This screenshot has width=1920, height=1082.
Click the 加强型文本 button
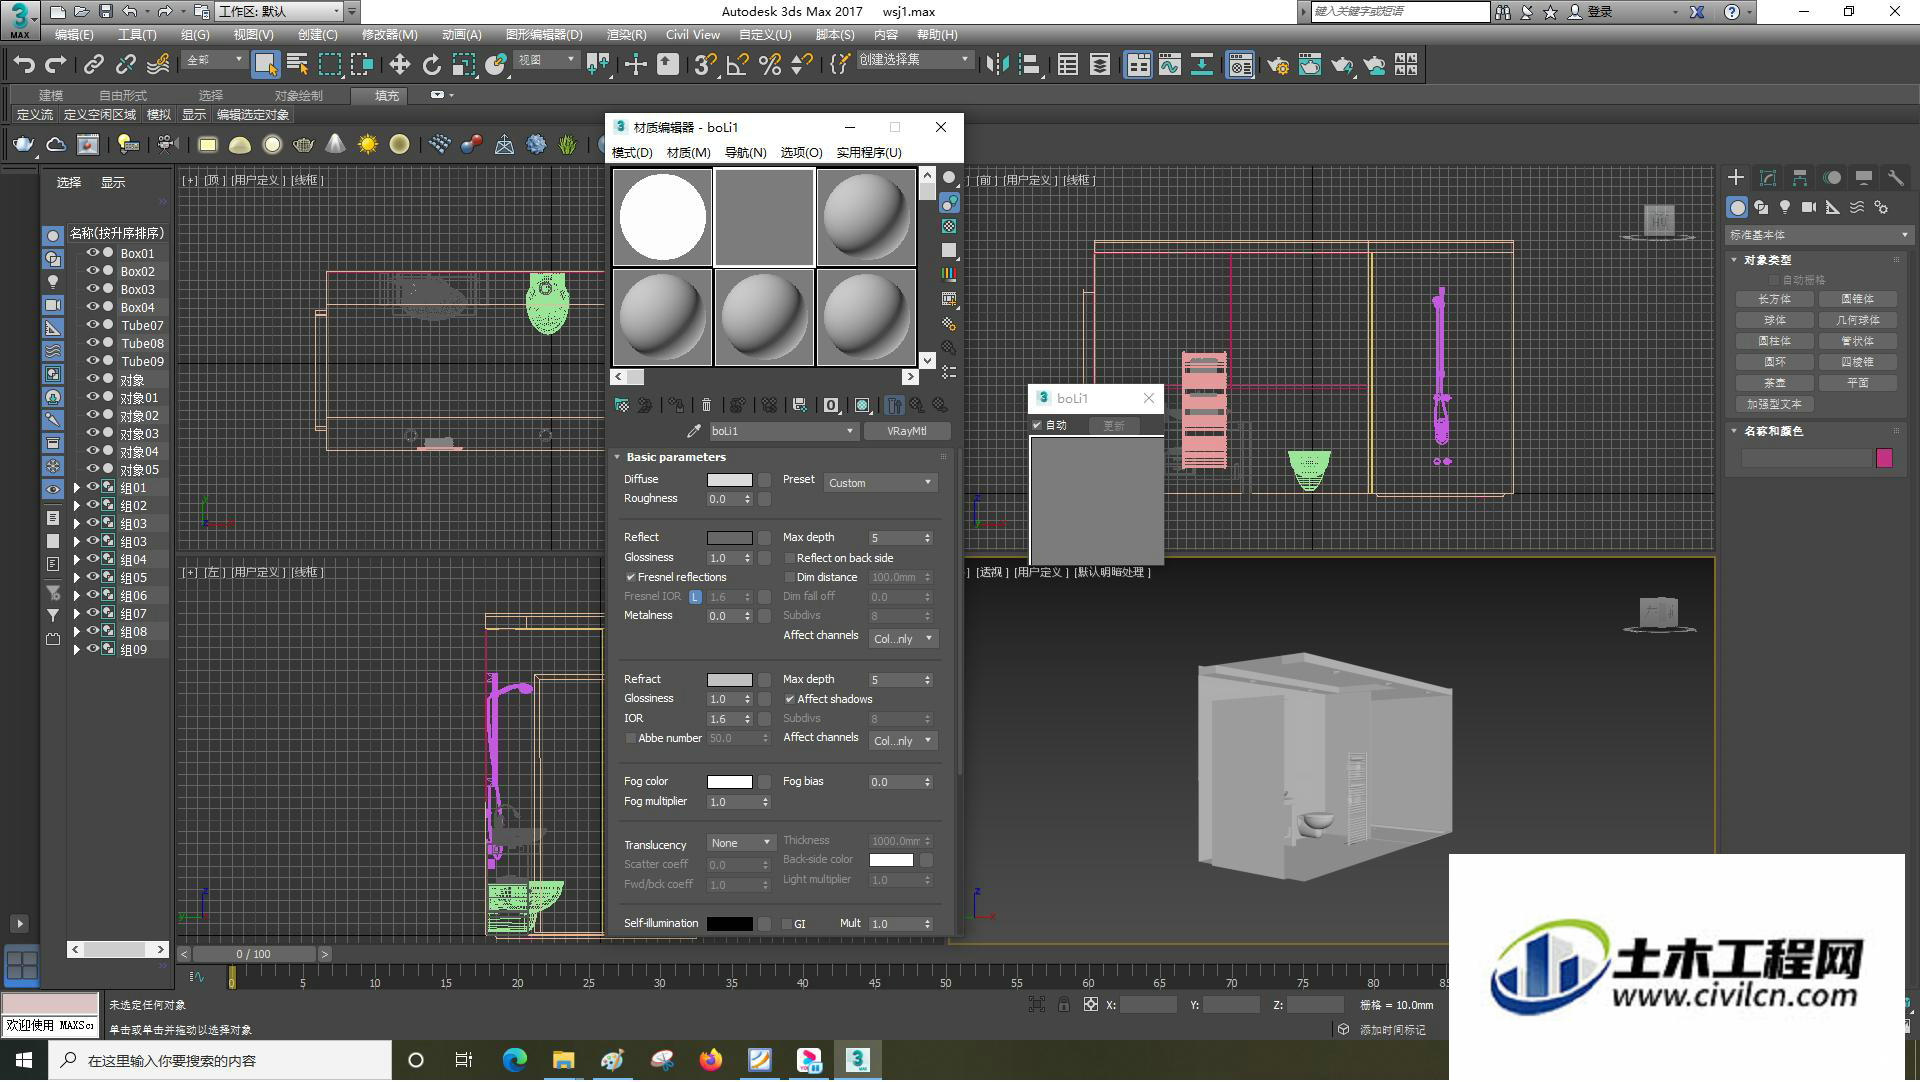(x=1775, y=404)
